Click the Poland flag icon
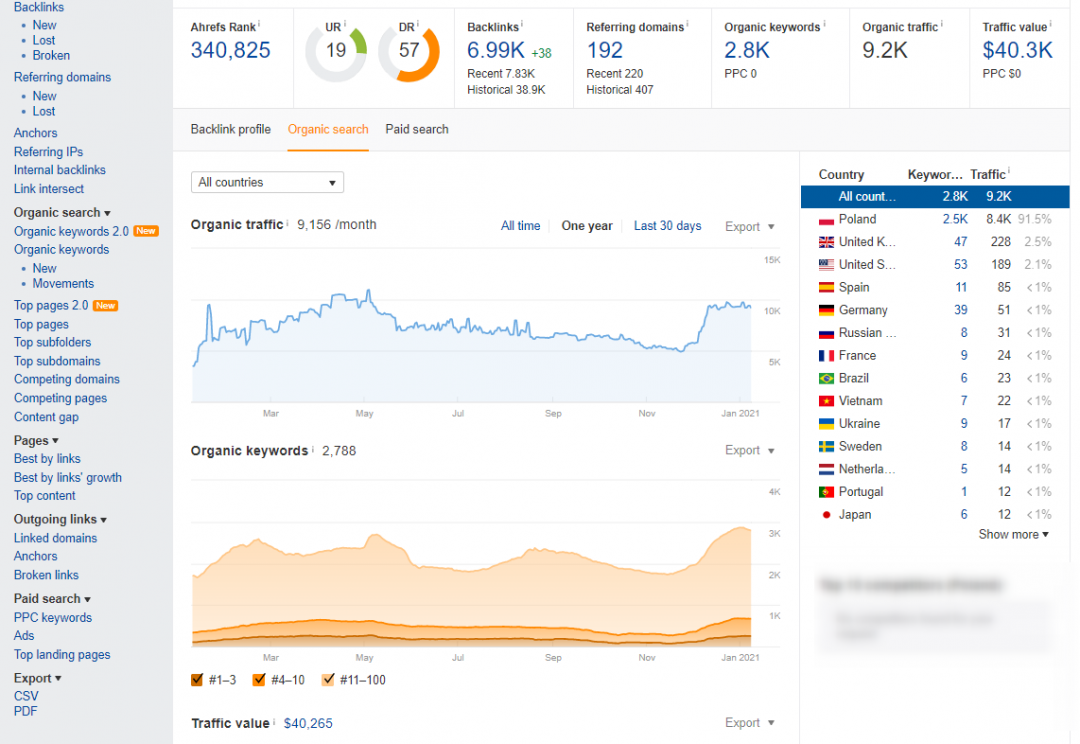 tap(826, 220)
